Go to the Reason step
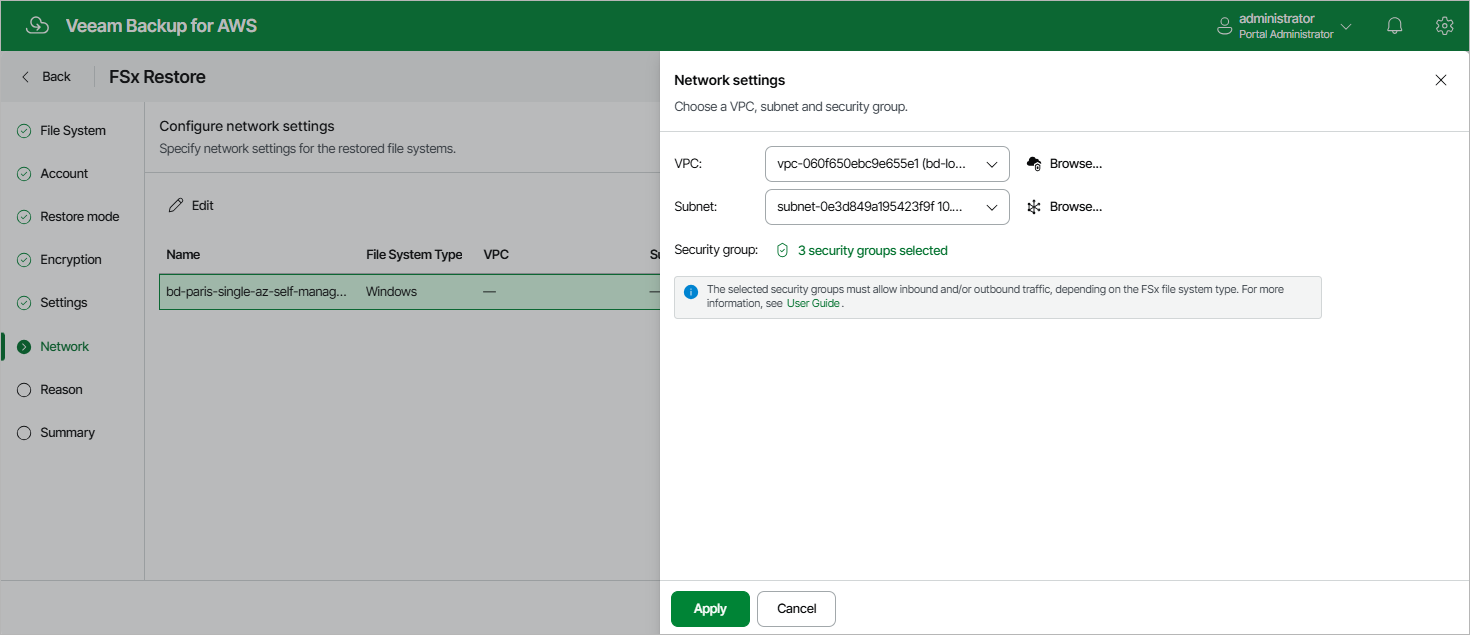1470x635 pixels. coord(61,390)
